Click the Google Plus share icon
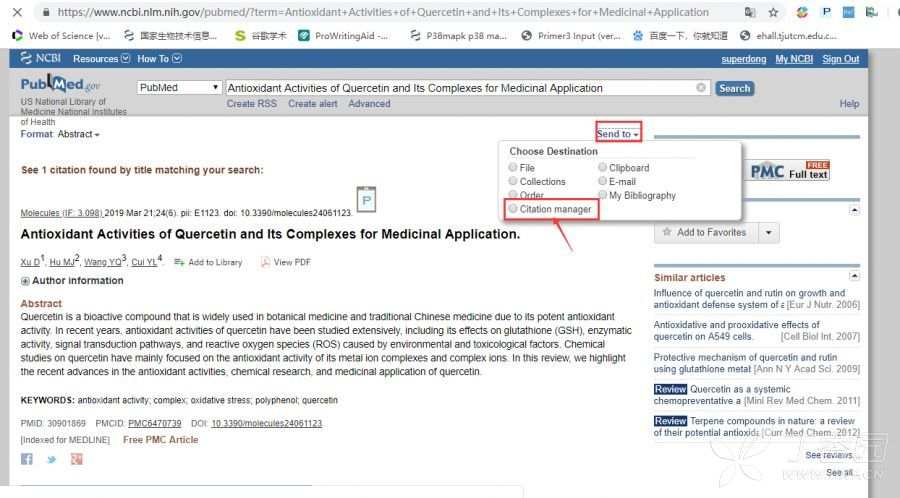The image size is (900, 498). (76, 459)
